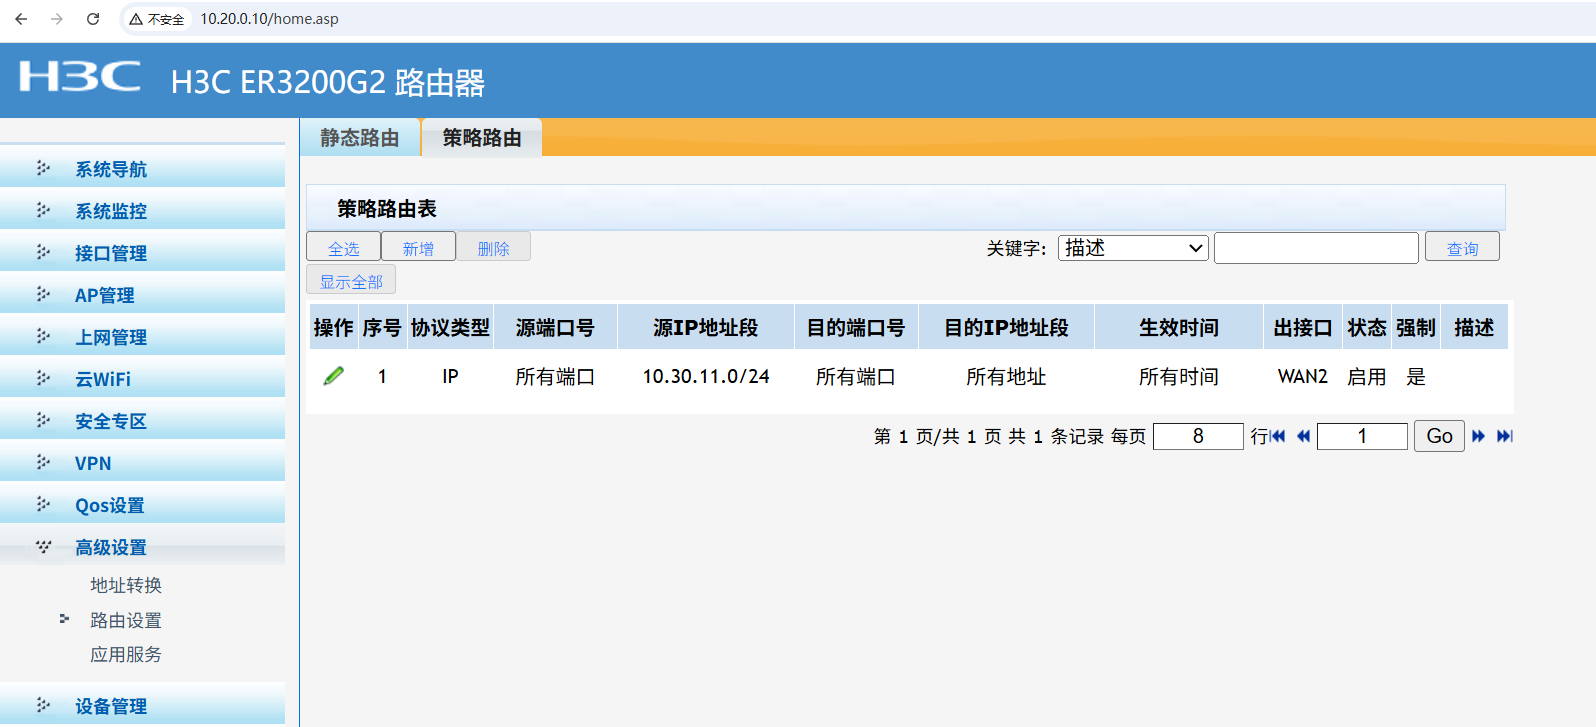Select the 策略路由 tab
The width and height of the screenshot is (1596, 727).
[482, 138]
